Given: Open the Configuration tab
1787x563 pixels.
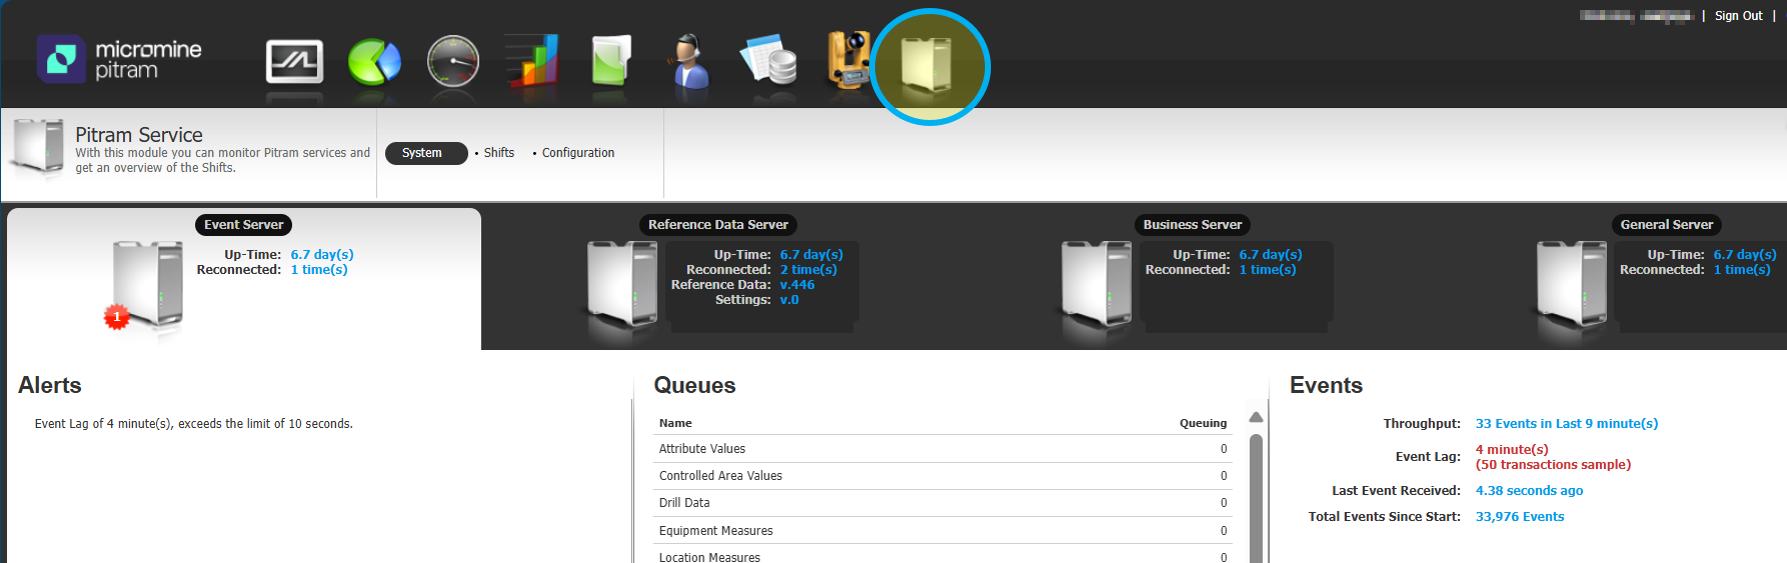Looking at the screenshot, I should 577,153.
